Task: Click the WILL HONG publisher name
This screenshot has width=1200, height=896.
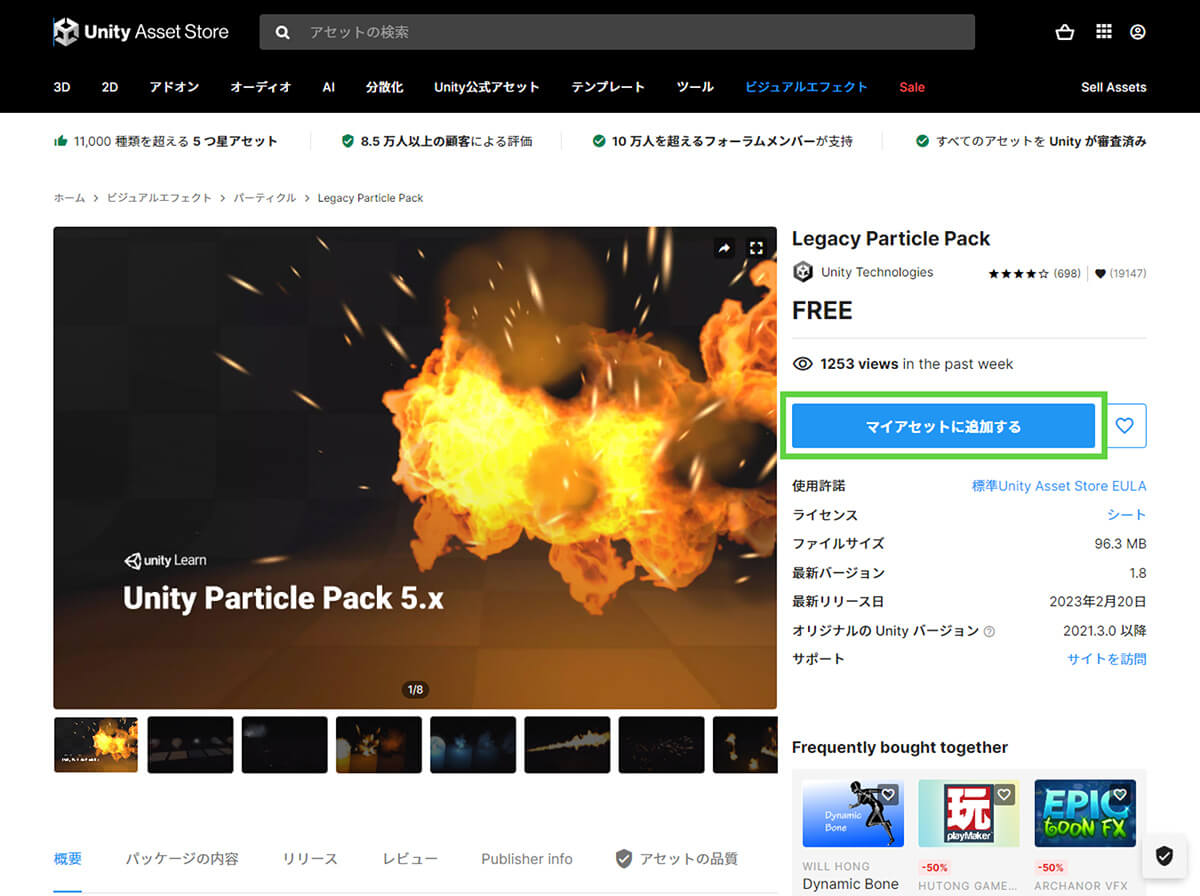Action: pos(836,867)
